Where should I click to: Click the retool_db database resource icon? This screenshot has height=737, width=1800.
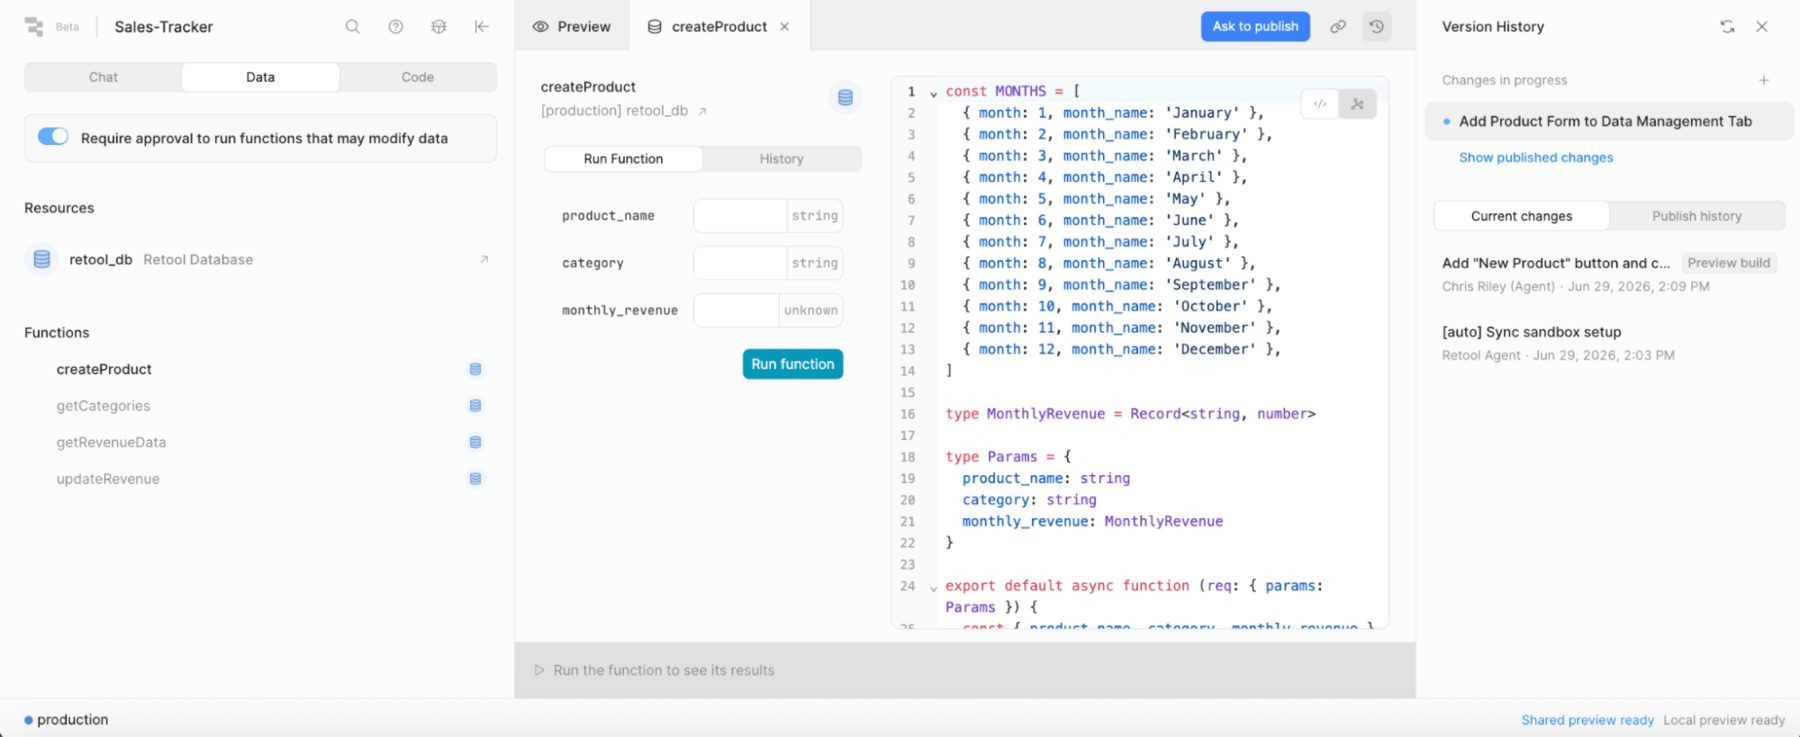(42, 259)
